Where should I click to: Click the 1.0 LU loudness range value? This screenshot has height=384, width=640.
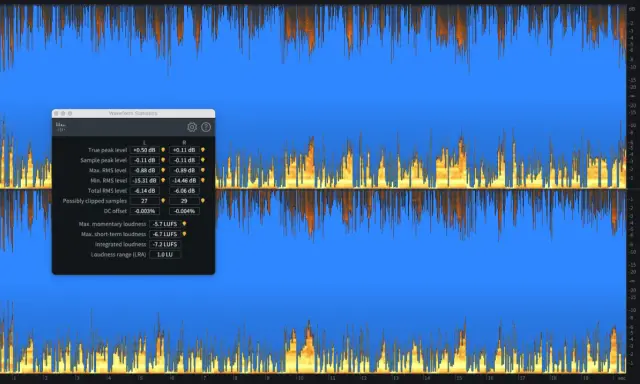pos(165,254)
